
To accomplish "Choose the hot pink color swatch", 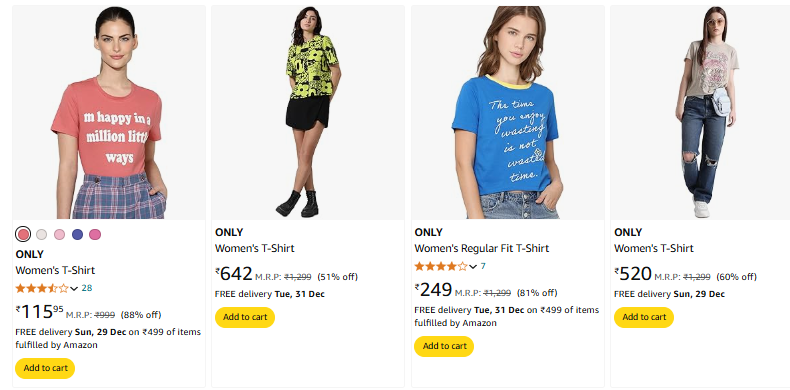I will tap(95, 234).
